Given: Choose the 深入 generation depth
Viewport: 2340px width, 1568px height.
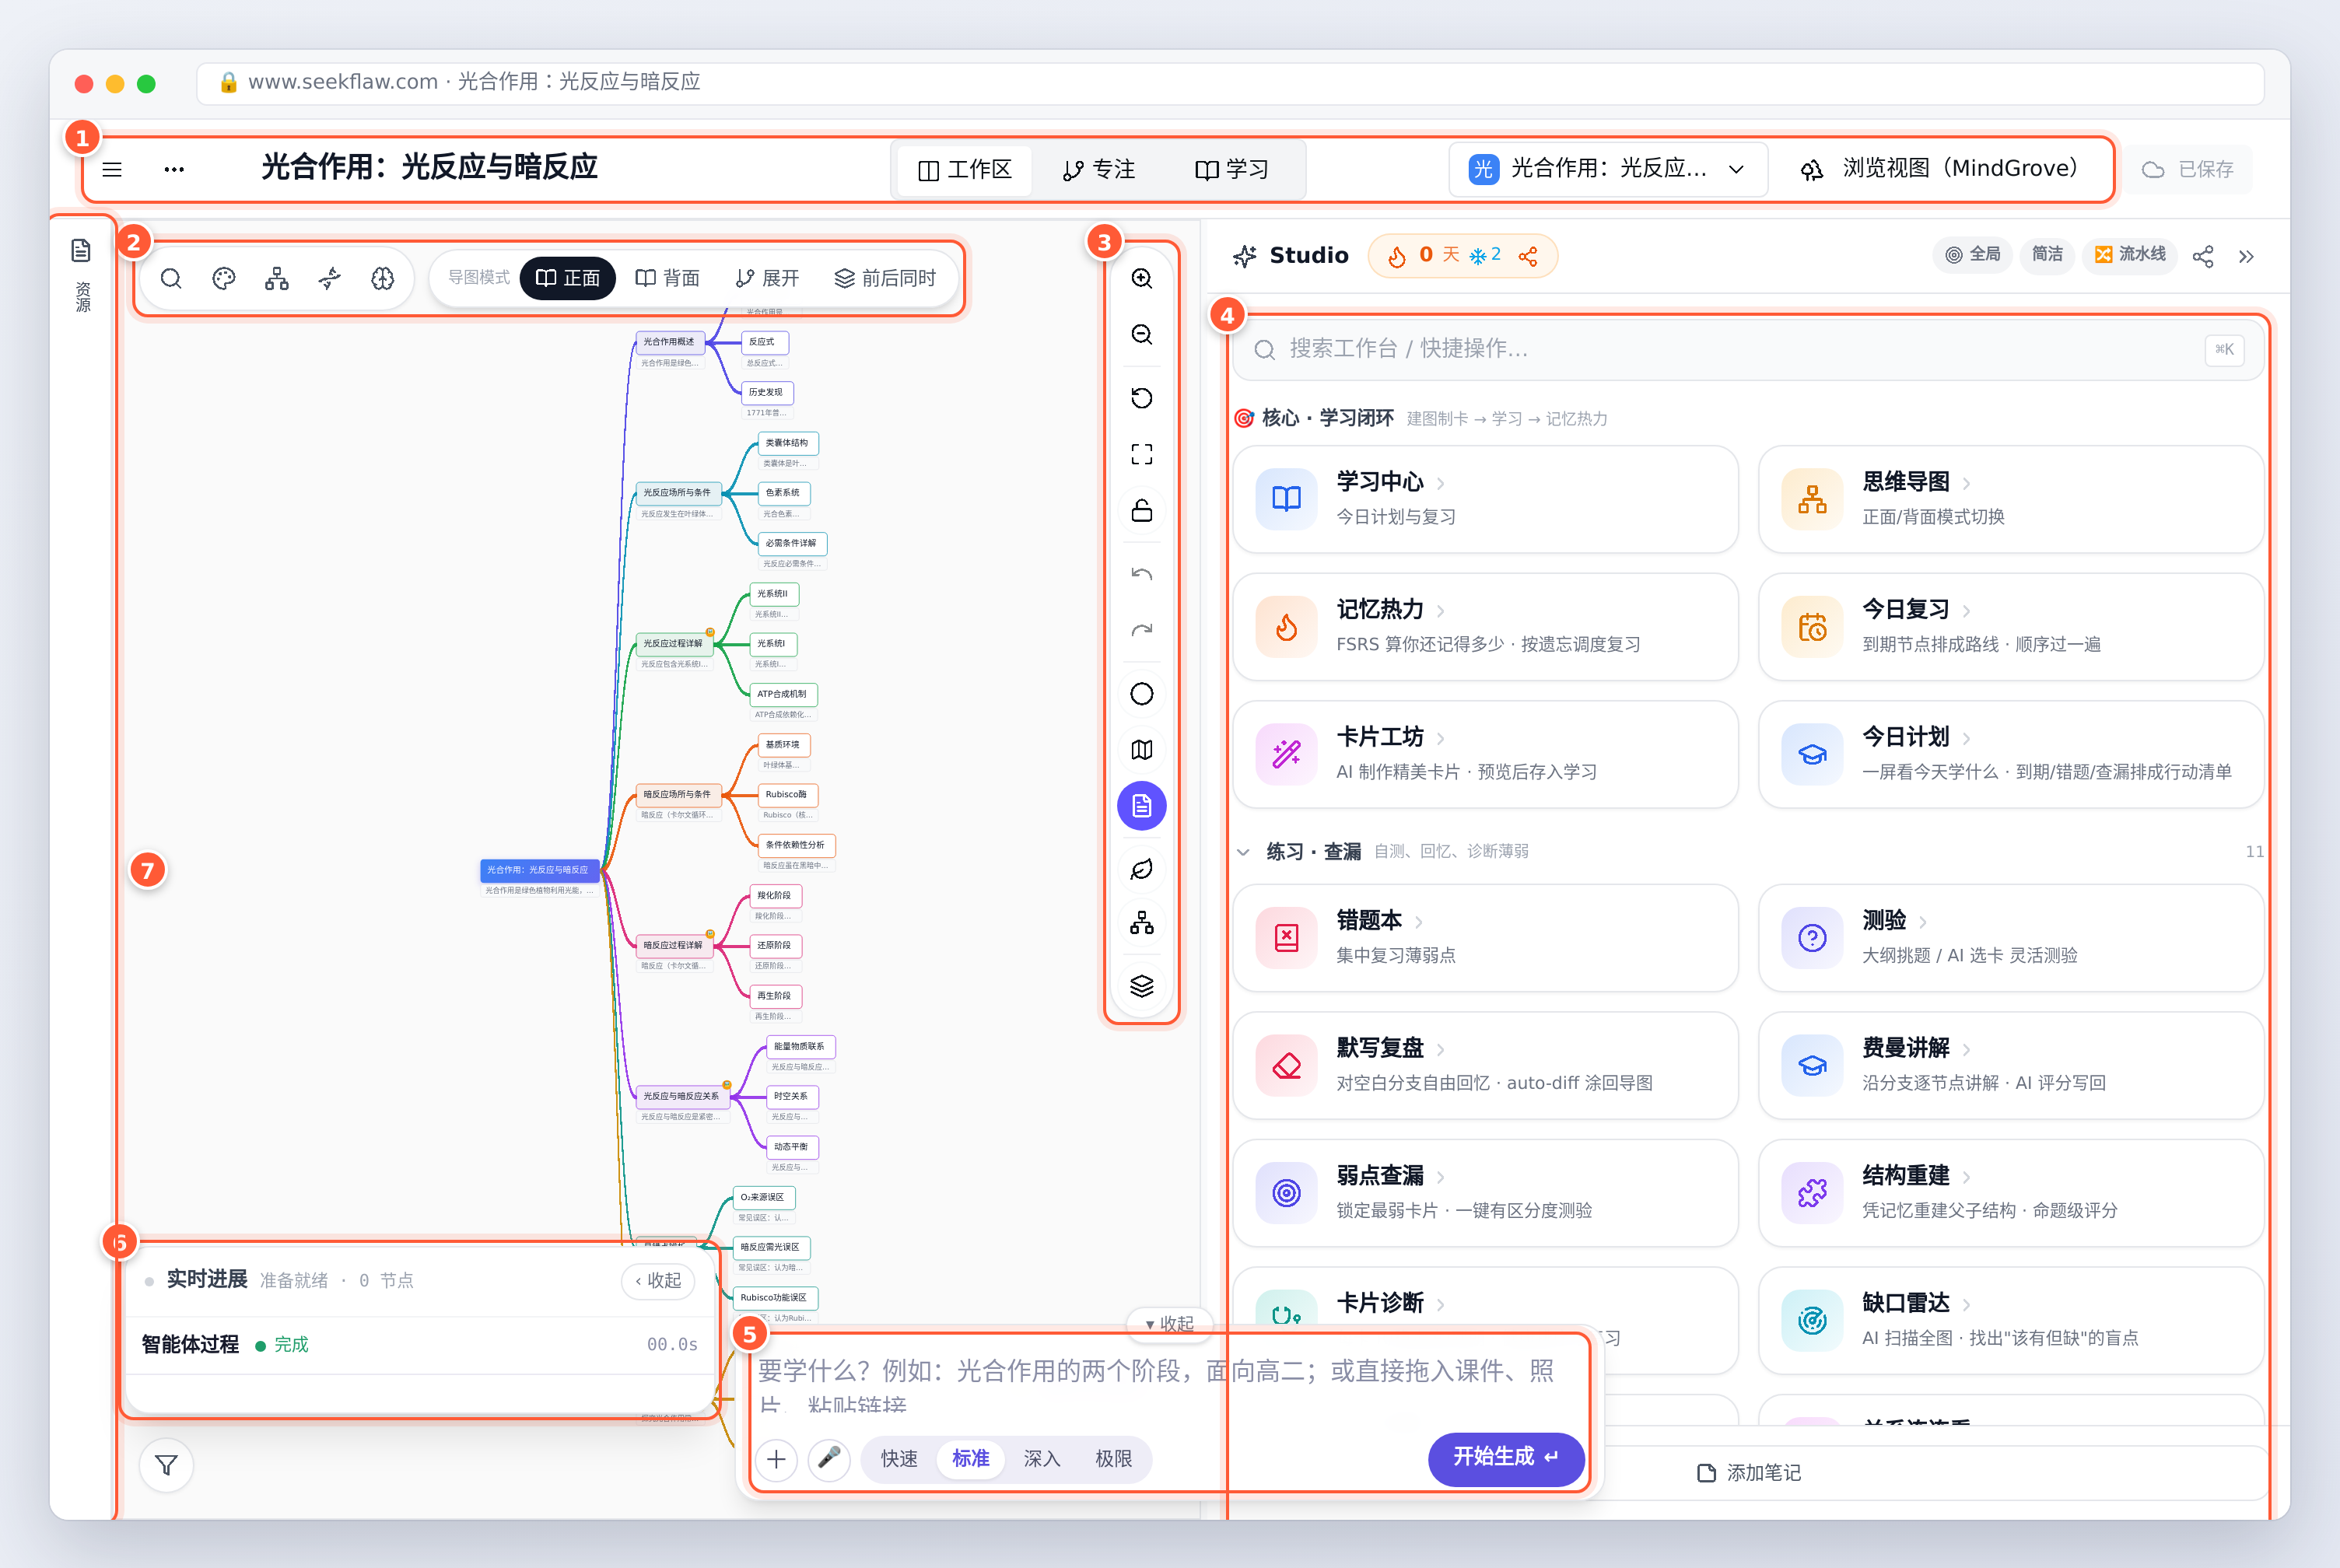Looking at the screenshot, I should click(x=1042, y=1459).
